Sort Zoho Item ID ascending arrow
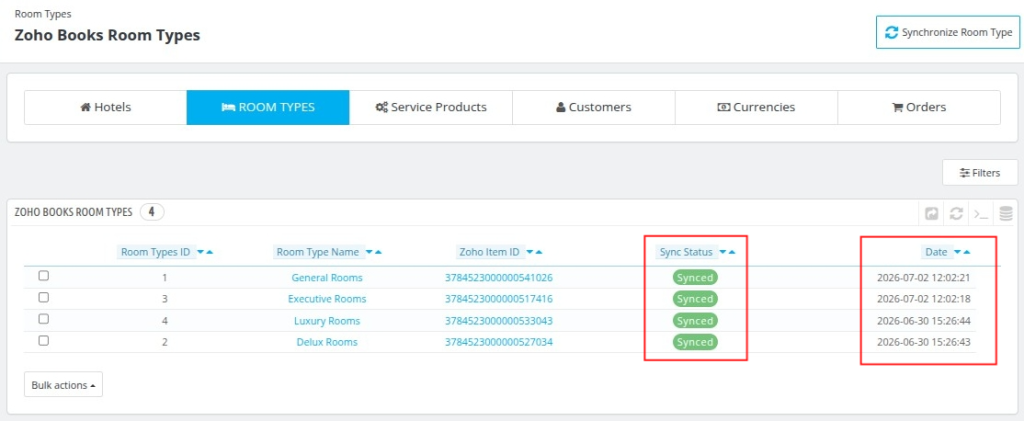 pyautogui.click(x=538, y=252)
